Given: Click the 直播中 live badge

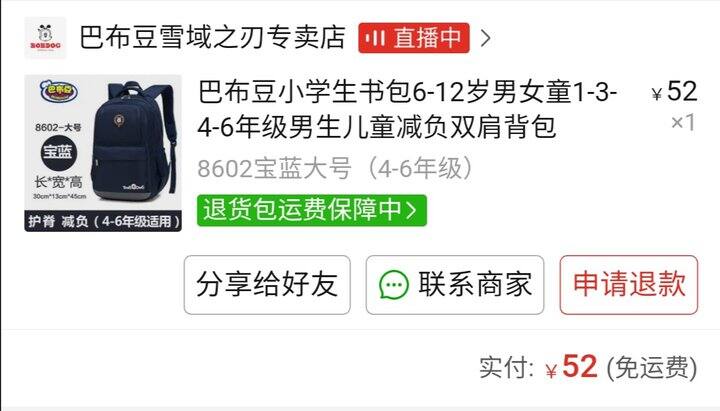Looking at the screenshot, I should pos(414,38).
